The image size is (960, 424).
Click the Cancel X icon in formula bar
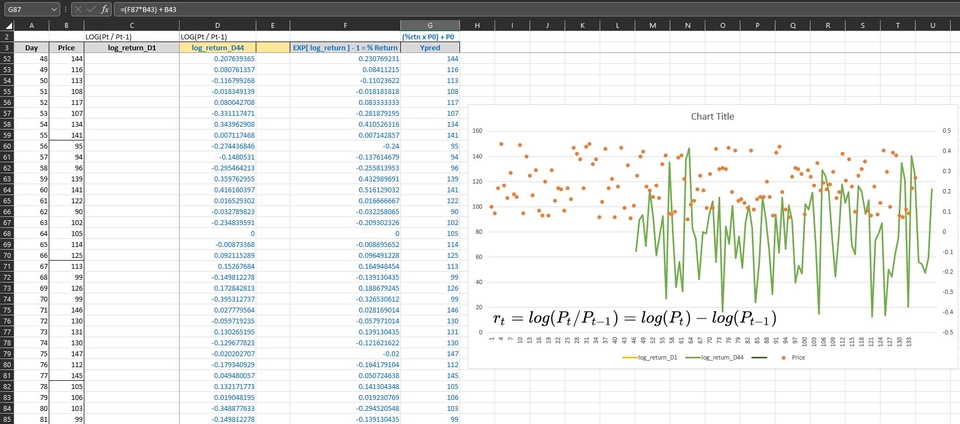80,9
